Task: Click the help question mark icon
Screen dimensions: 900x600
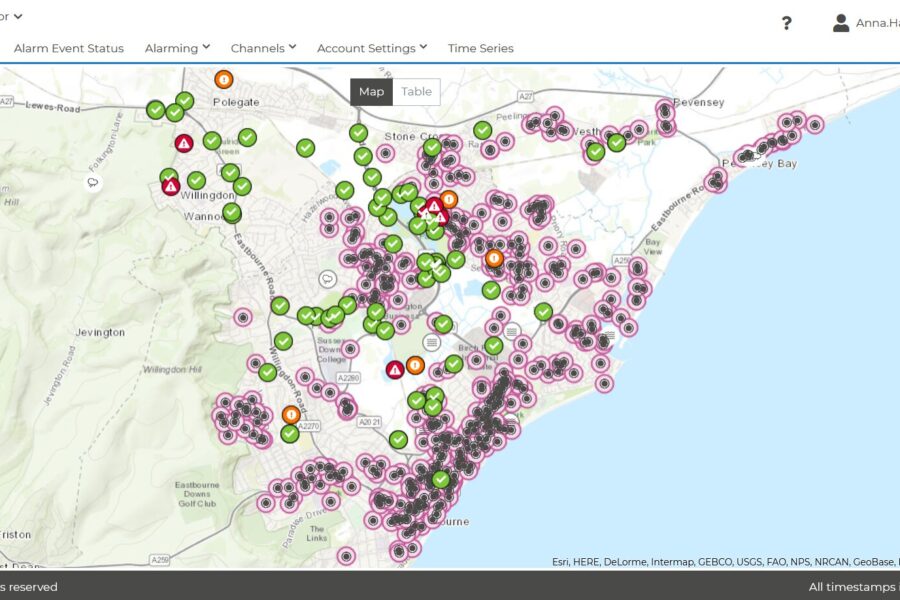Action: [x=787, y=23]
